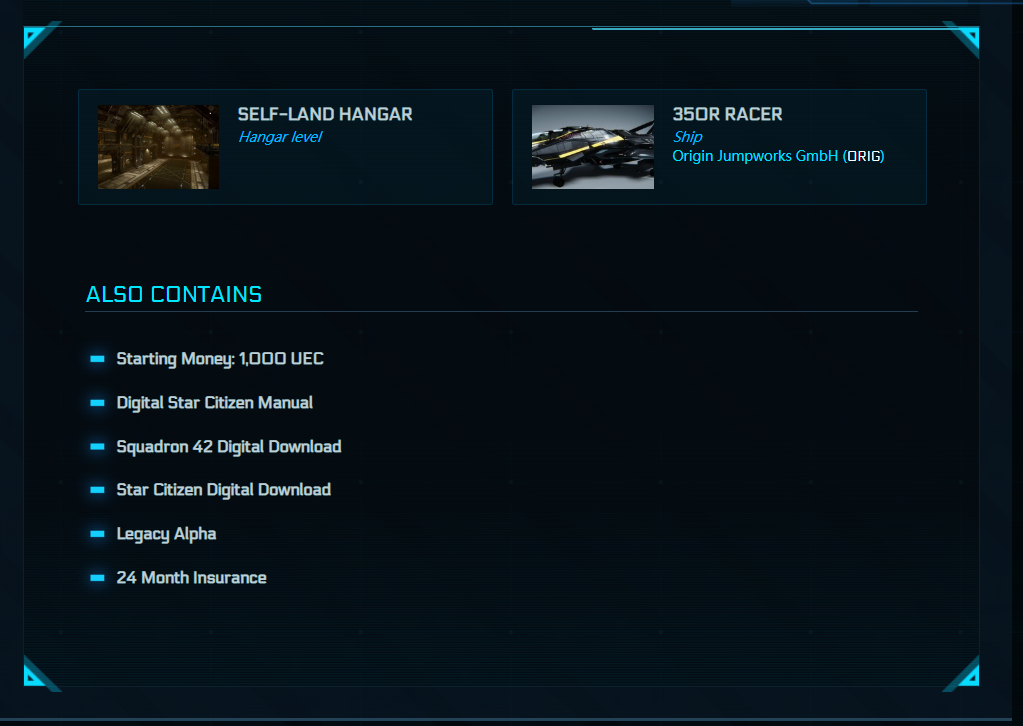Click the 350R RACER title
This screenshot has height=726, width=1023.
[727, 114]
